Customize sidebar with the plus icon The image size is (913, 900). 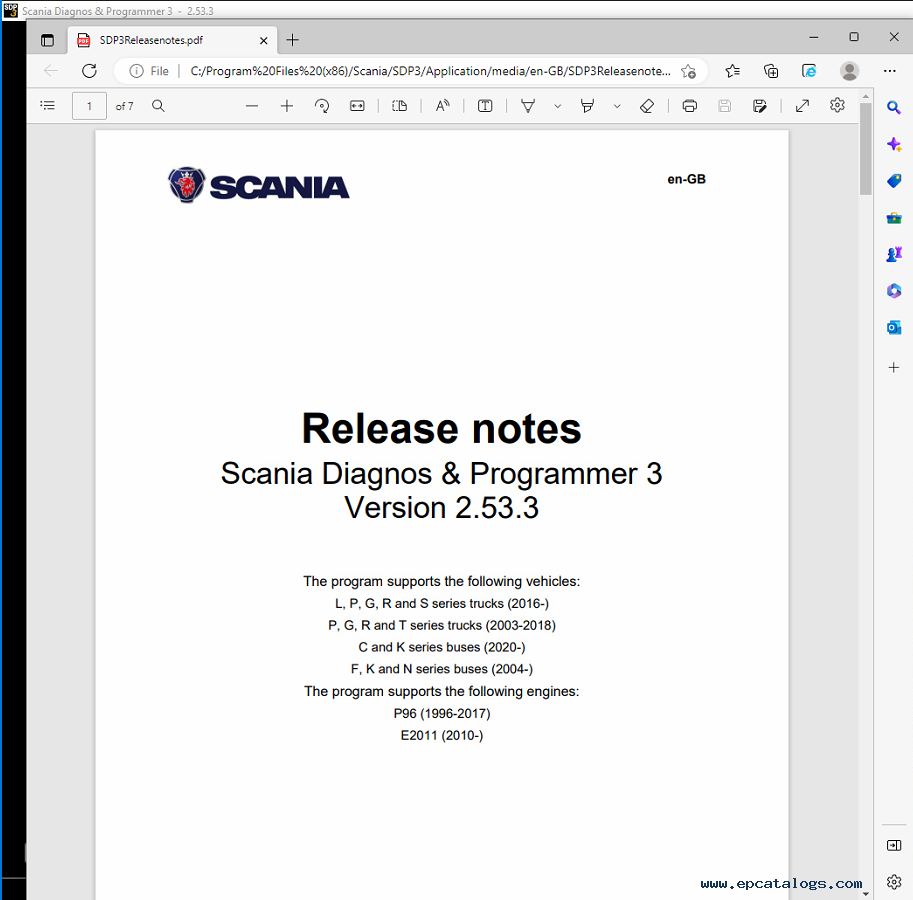coord(894,367)
